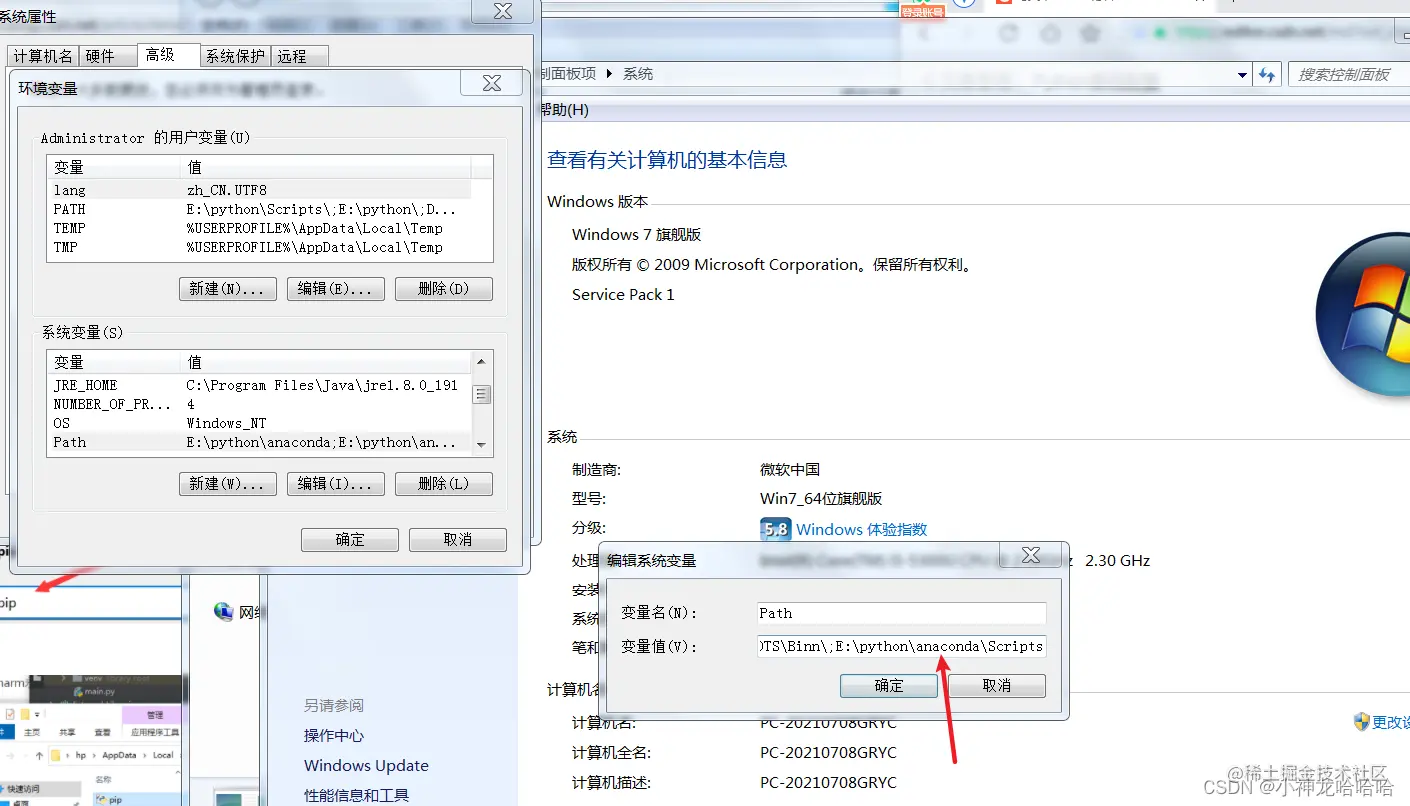The image size is (1410, 806).
Task: Click 编辑(E)... under user variables
Action: (x=336, y=289)
